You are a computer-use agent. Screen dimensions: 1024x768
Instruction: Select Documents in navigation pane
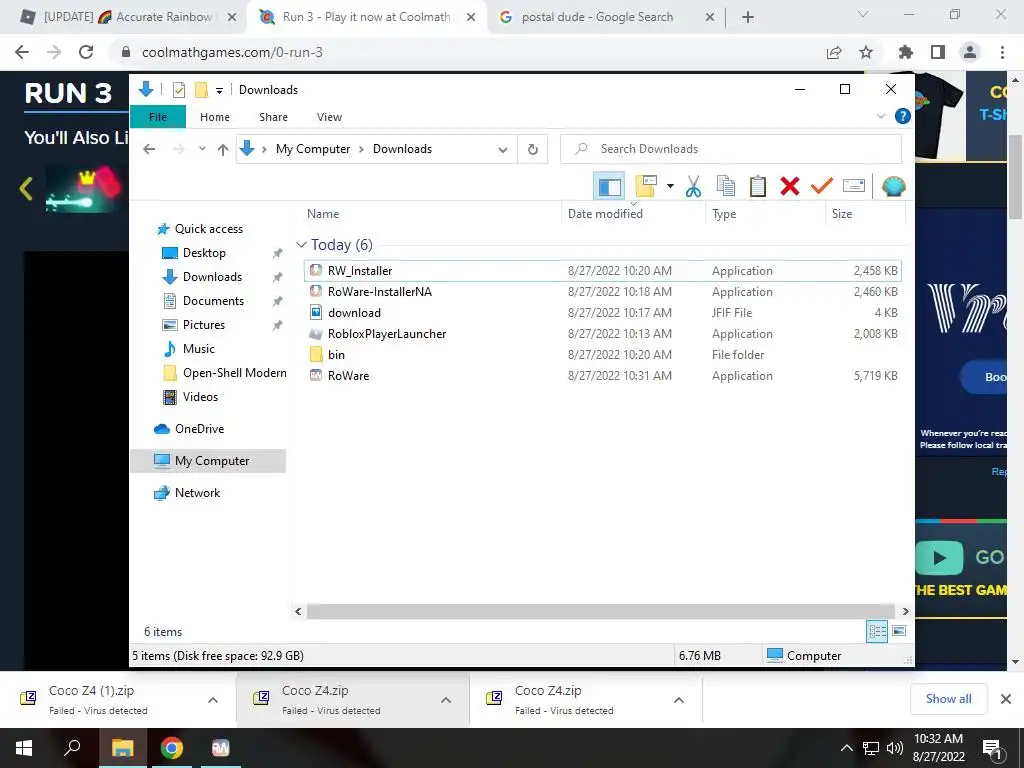tap(213, 300)
